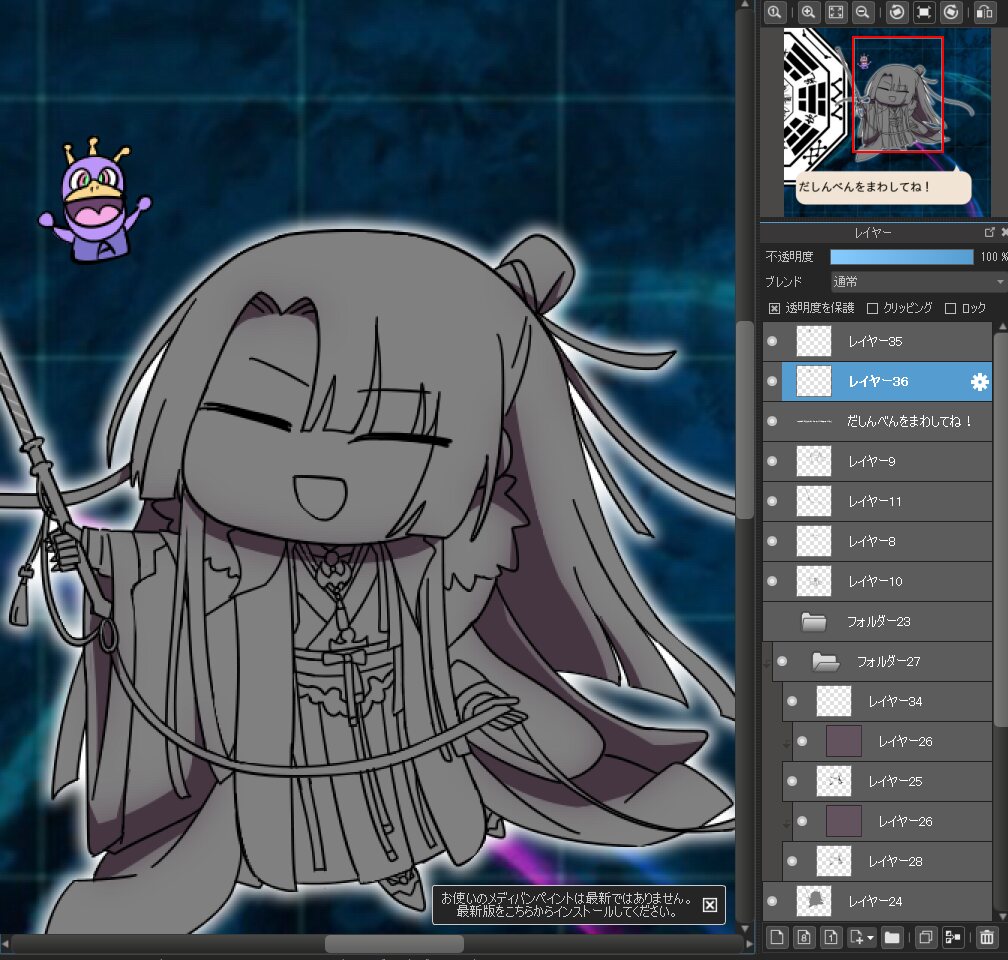
Task: Hide レイヤー36 visibility
Action: point(772,381)
